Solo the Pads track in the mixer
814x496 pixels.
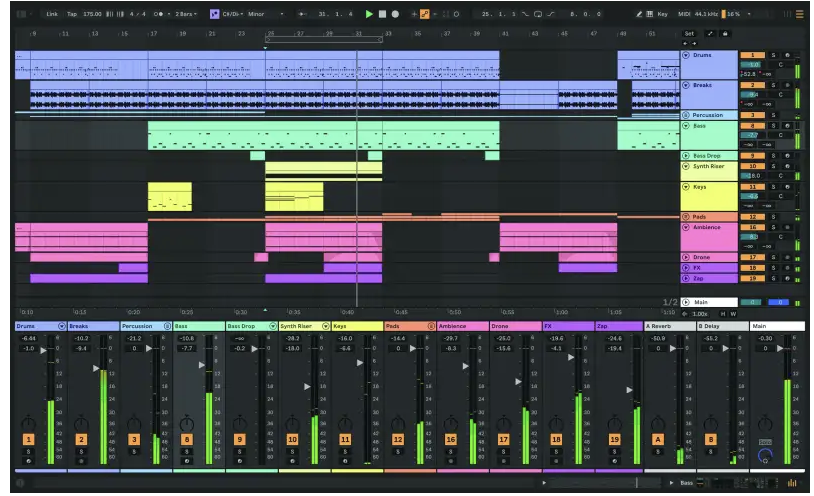tap(398, 452)
